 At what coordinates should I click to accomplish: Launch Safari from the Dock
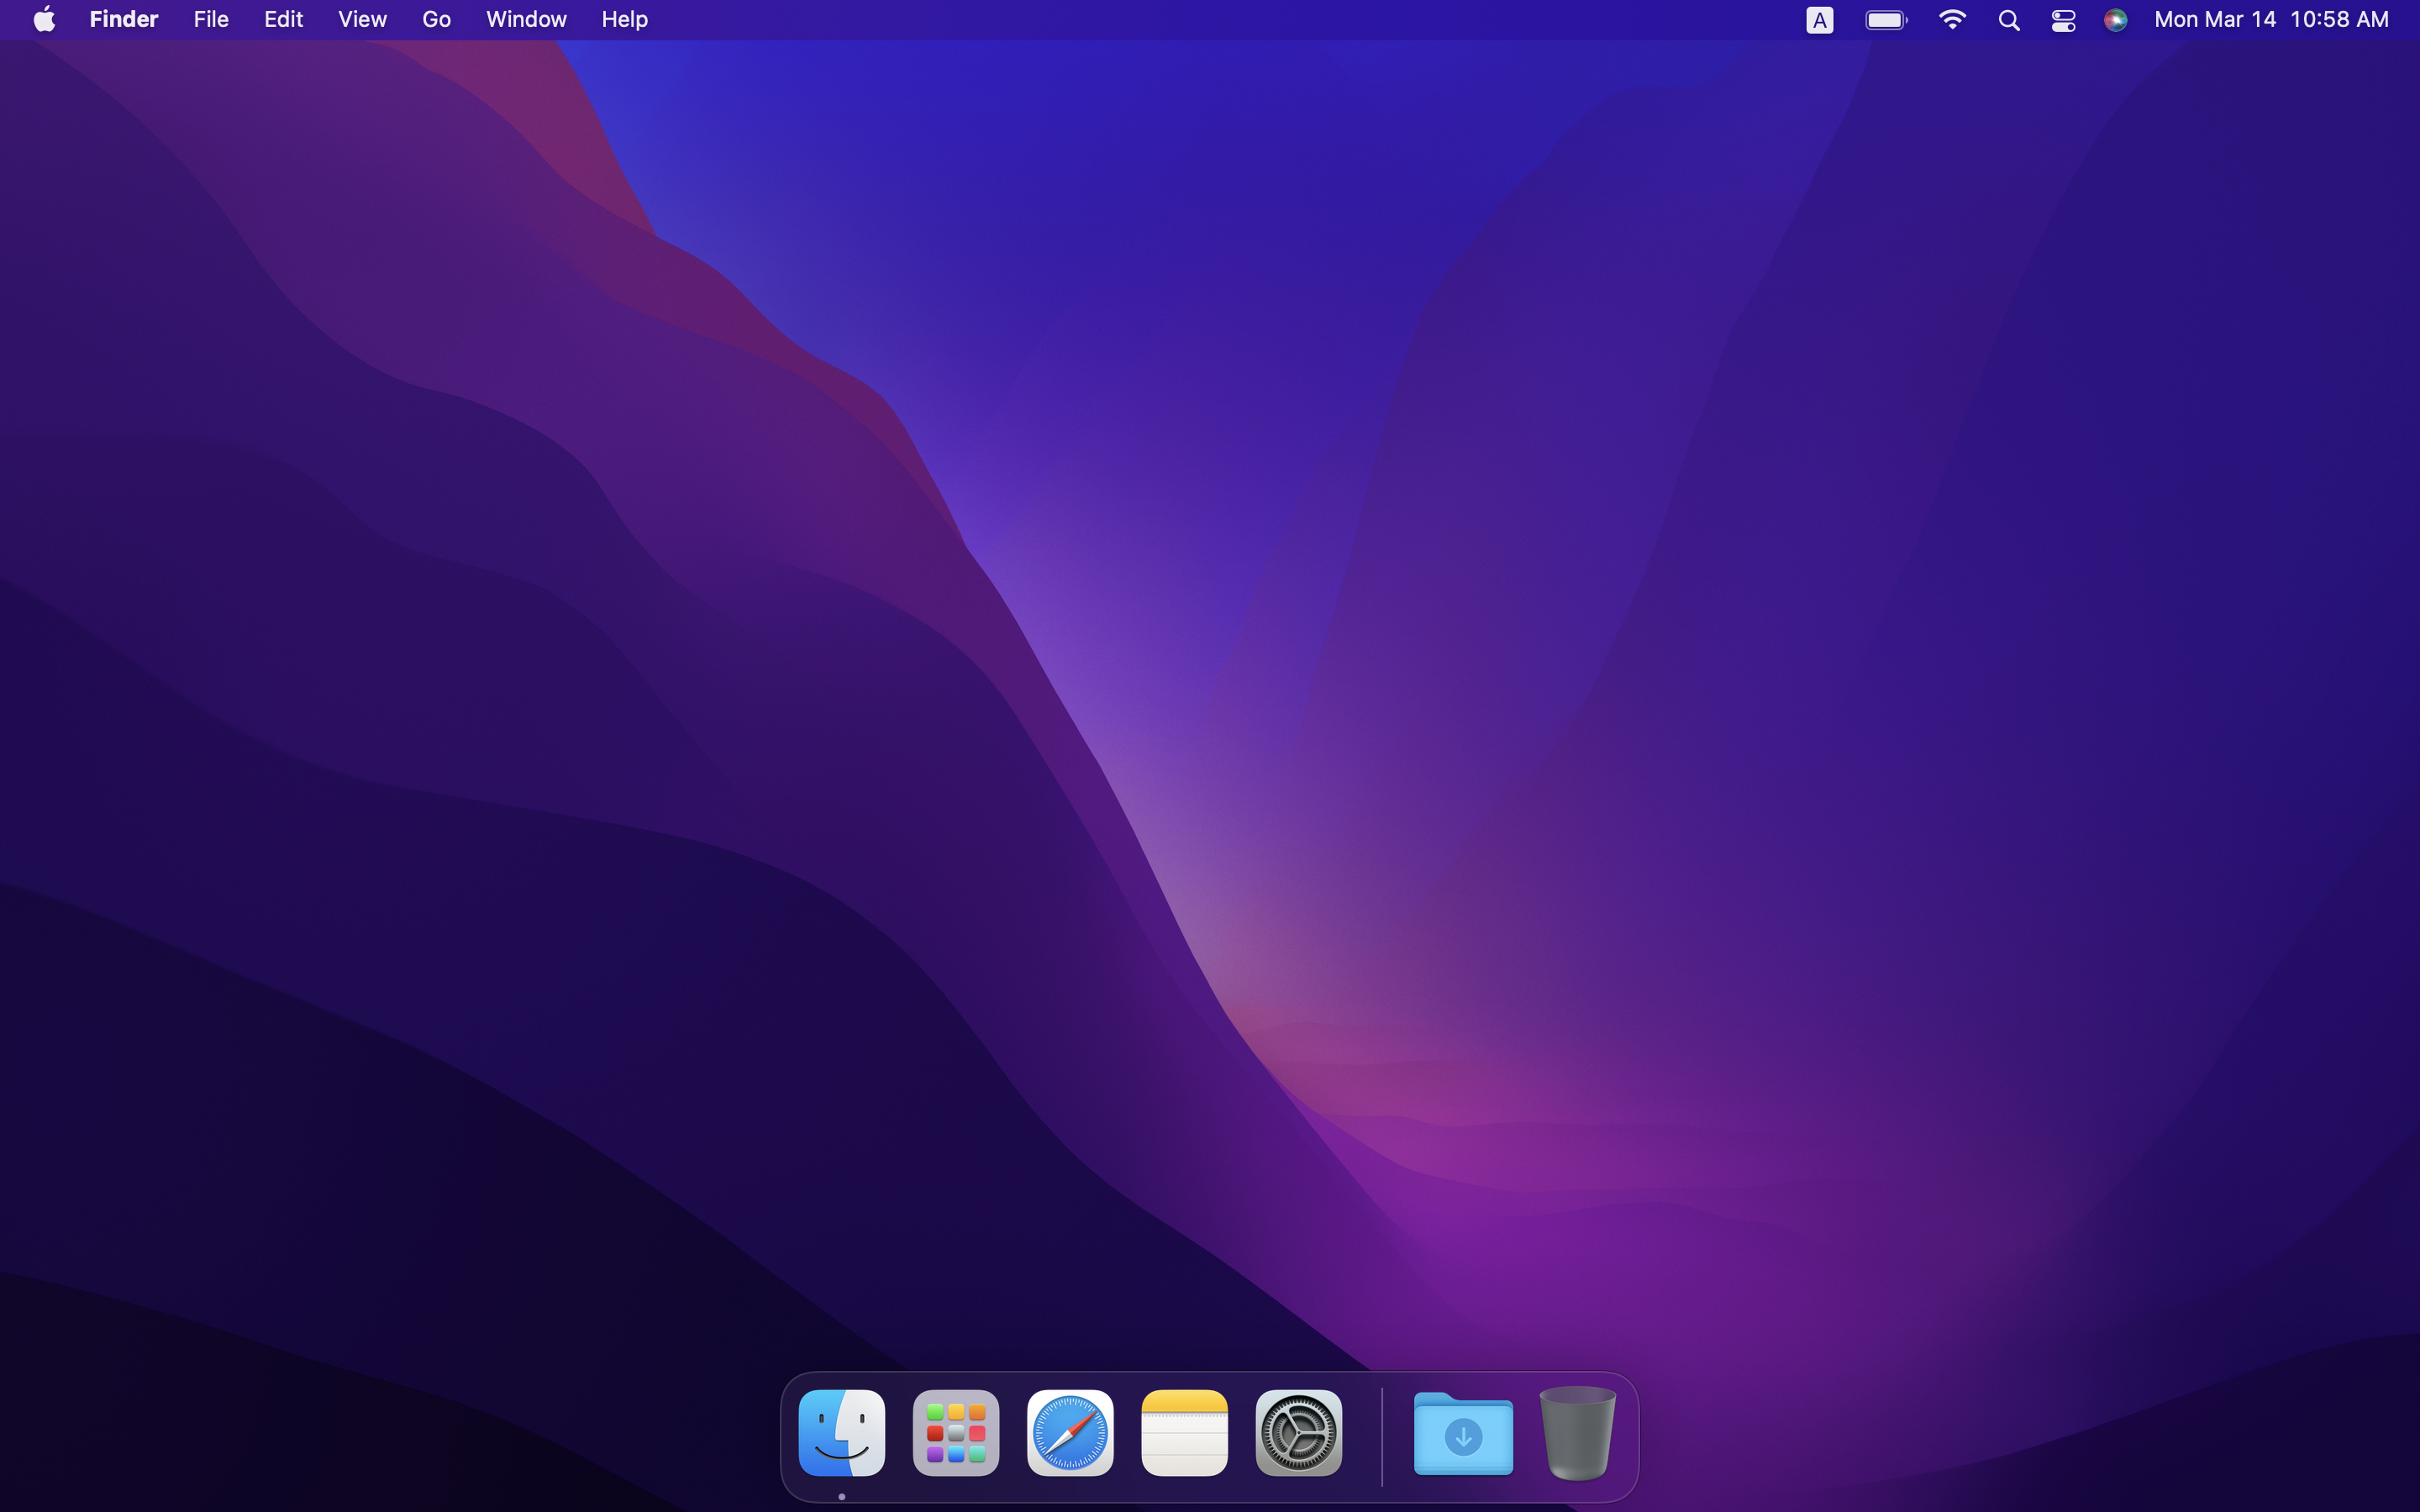[1069, 1432]
